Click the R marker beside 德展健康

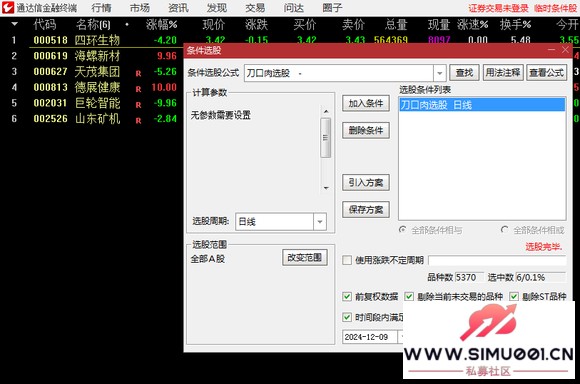(138, 89)
